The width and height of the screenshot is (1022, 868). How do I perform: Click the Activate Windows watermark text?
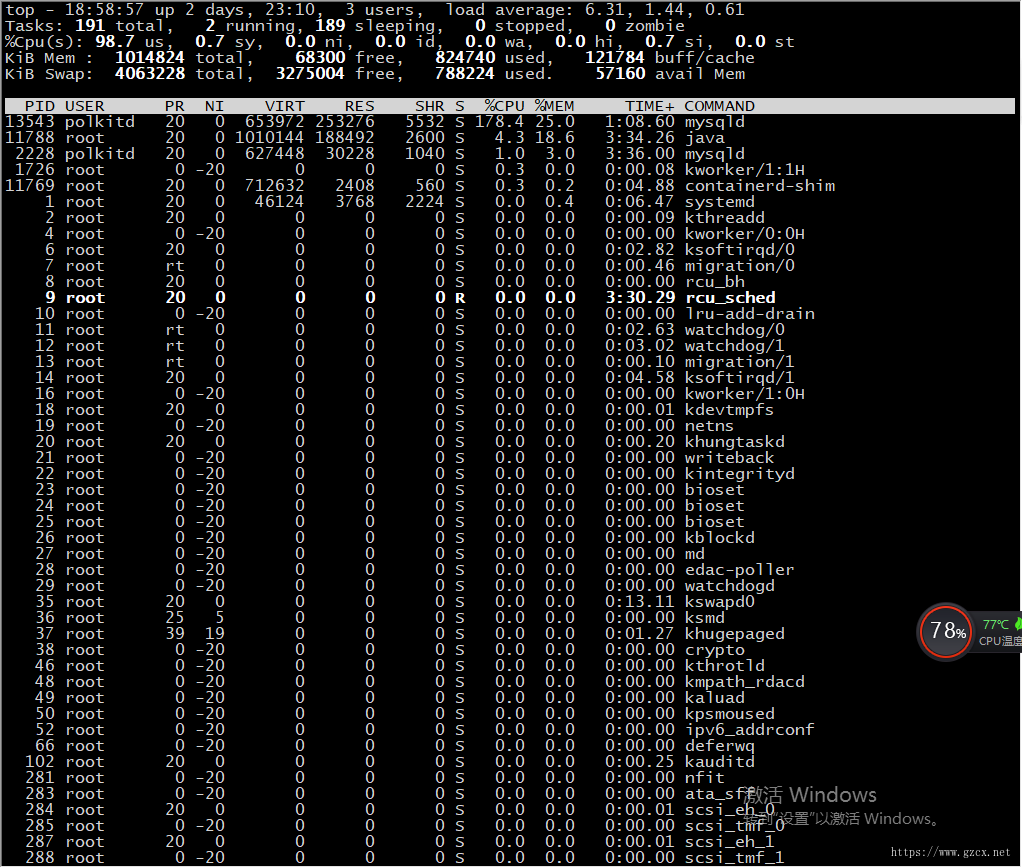tap(811, 794)
